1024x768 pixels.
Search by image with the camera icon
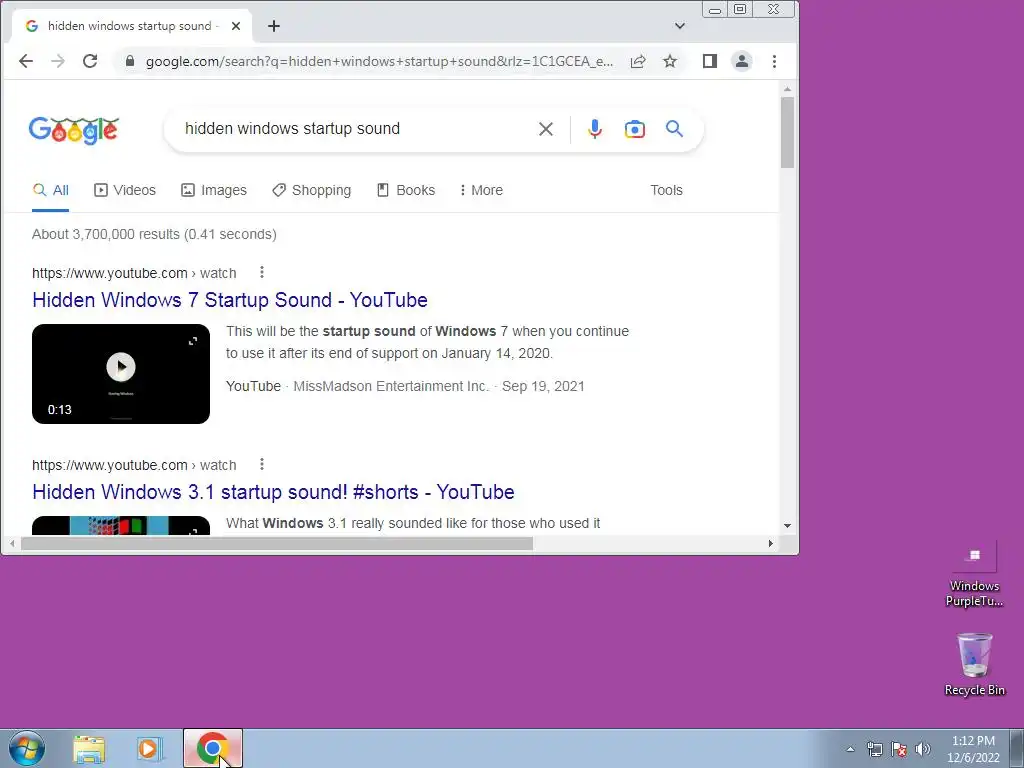635,129
